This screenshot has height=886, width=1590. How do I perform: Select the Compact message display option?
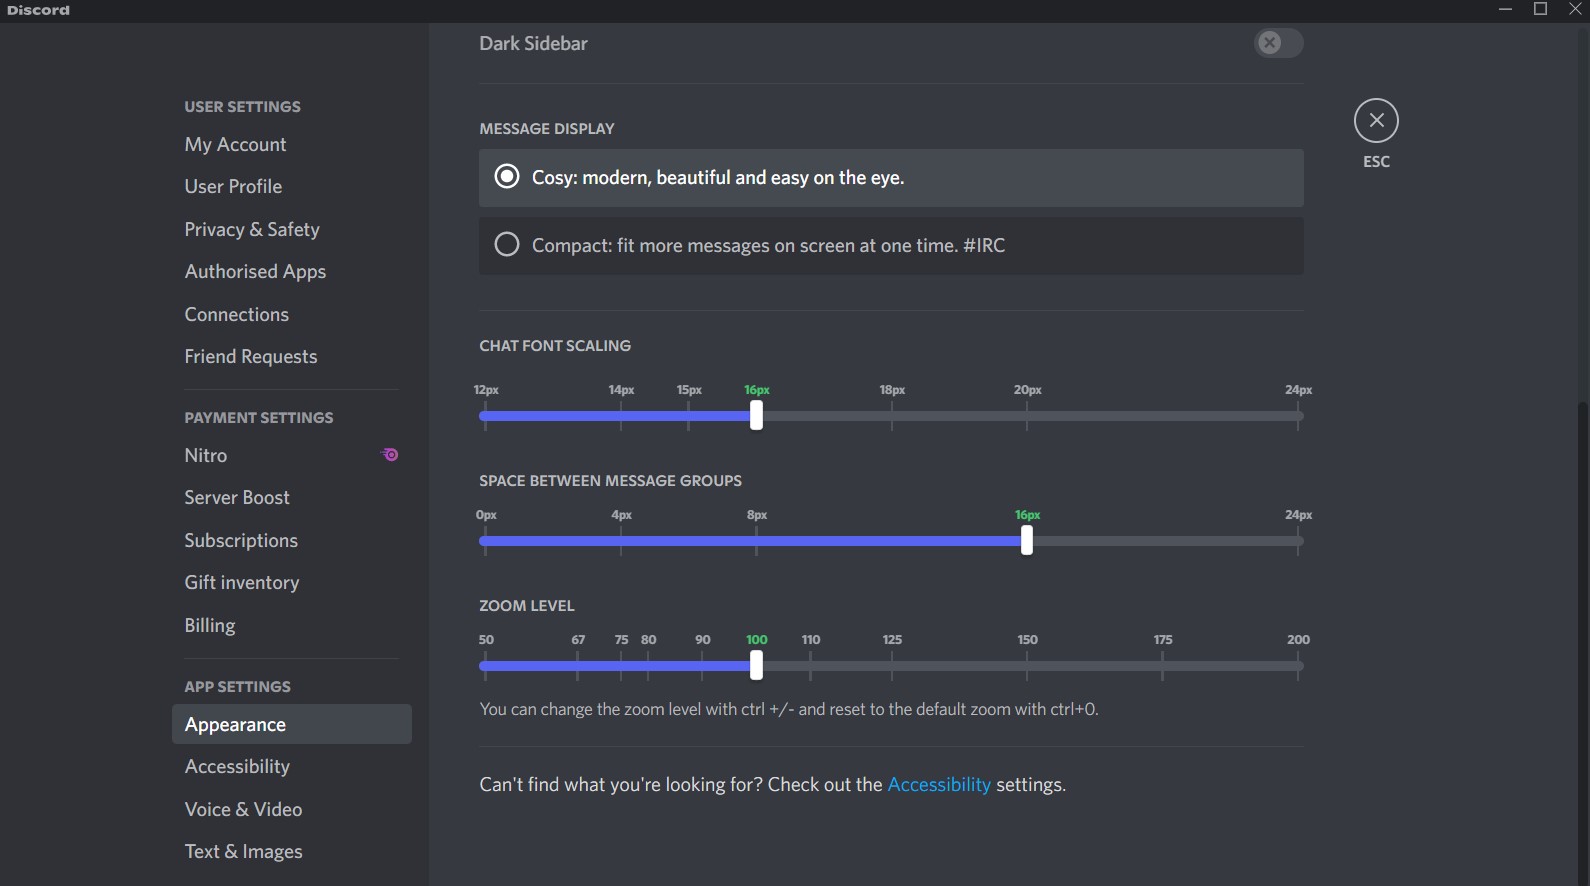click(x=506, y=244)
